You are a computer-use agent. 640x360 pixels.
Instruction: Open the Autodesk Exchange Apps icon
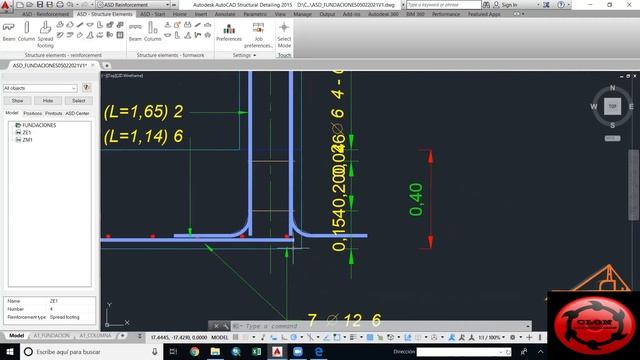[x=546, y=5]
